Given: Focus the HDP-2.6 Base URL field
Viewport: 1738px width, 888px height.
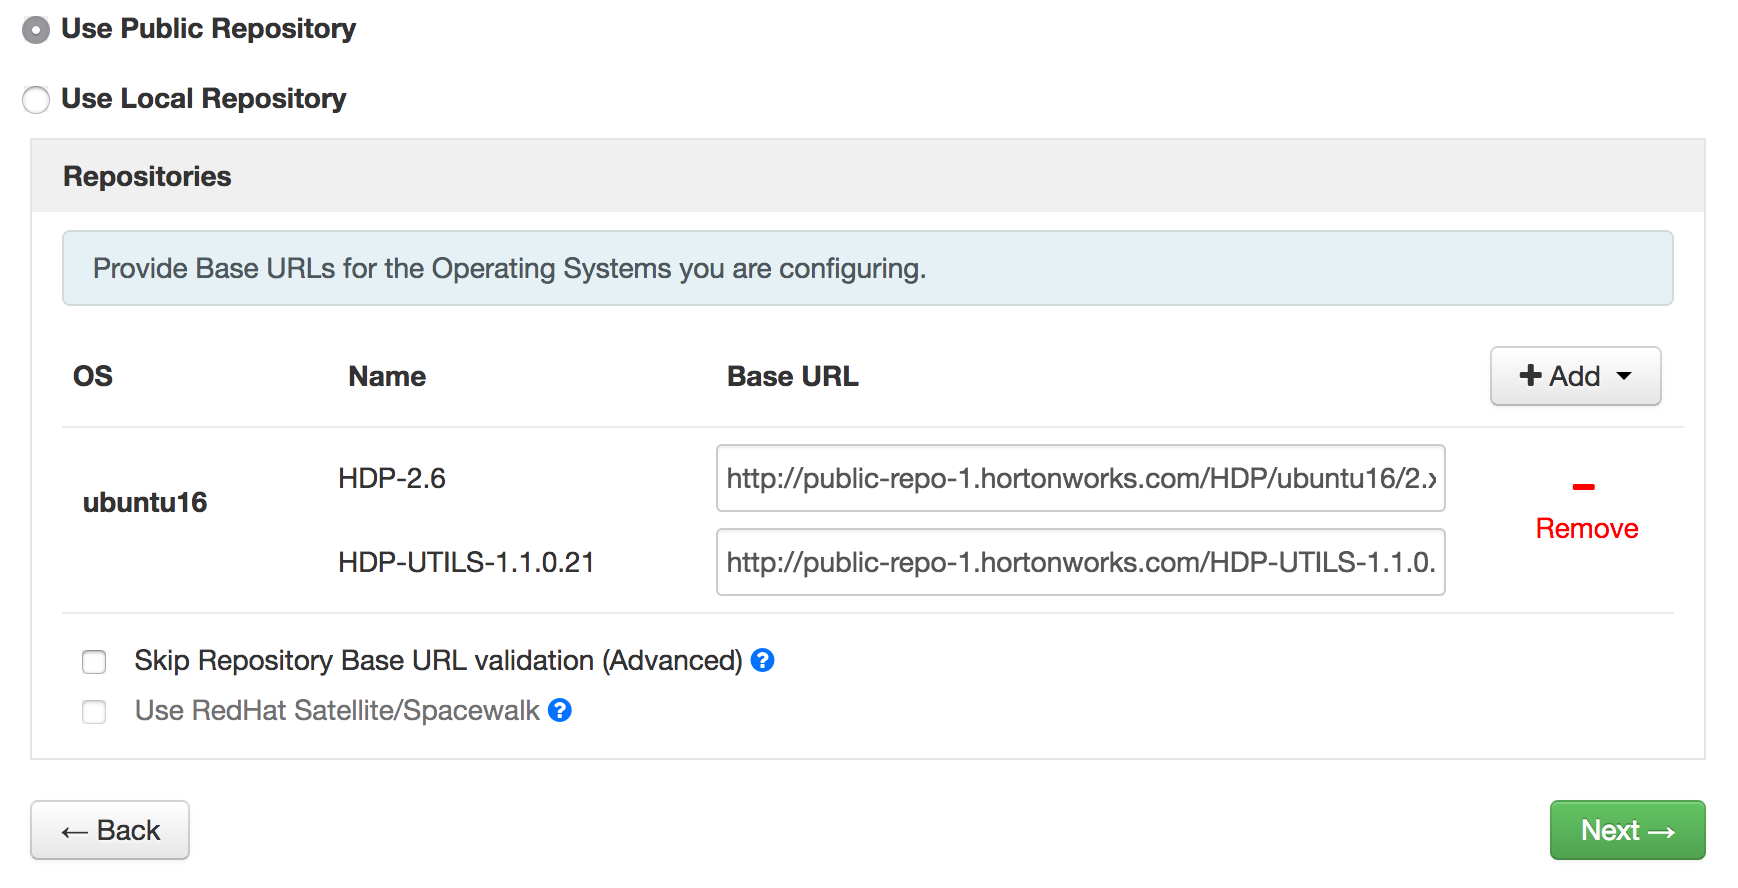Looking at the screenshot, I should click(1080, 478).
